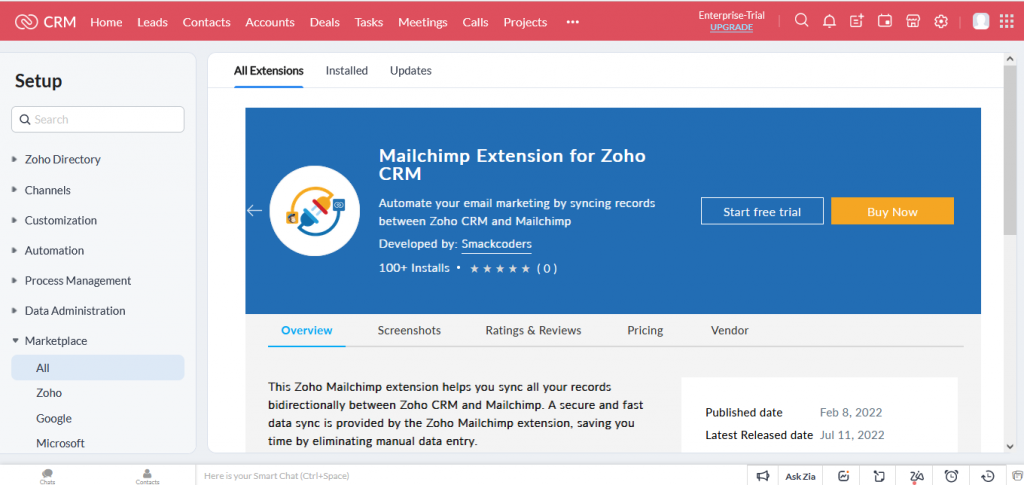Viewport: 1024px width, 485px height.
Task: Click the Zoho CRM logo icon
Action: 26,22
